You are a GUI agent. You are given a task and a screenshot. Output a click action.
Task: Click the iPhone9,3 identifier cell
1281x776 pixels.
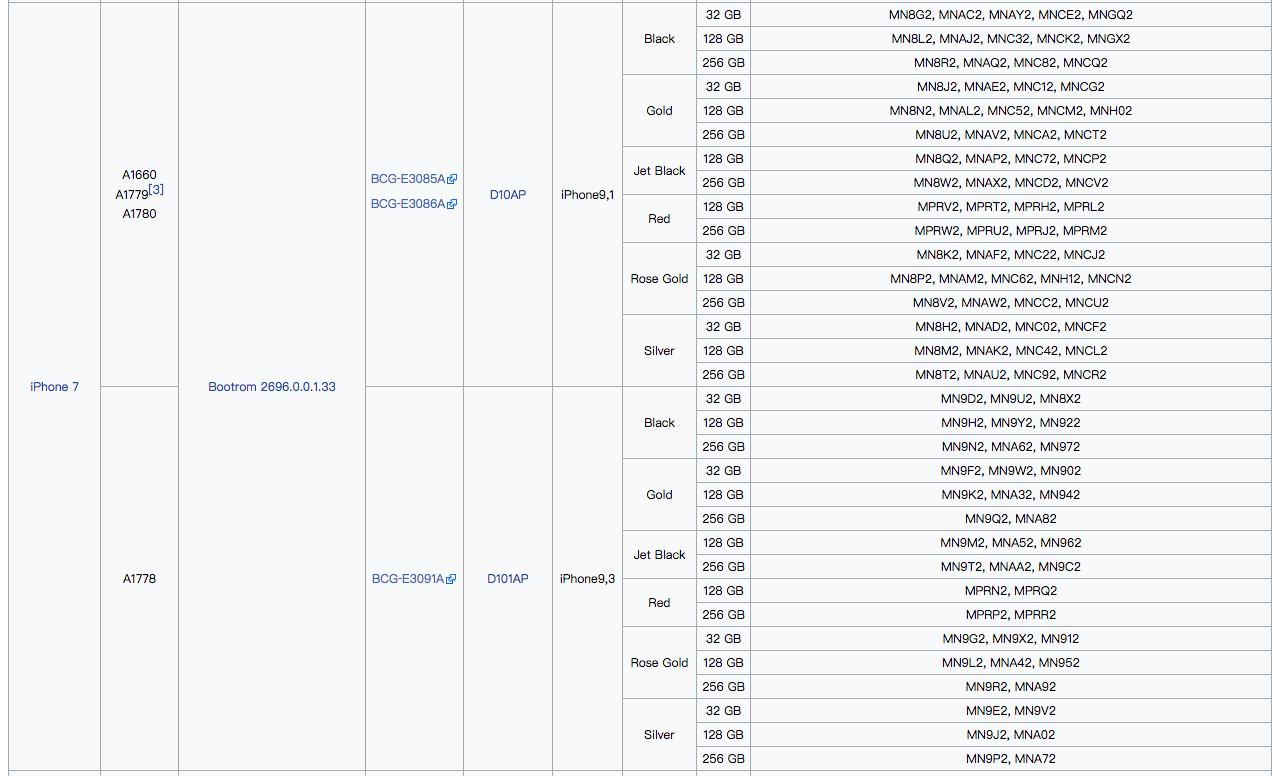(587, 579)
